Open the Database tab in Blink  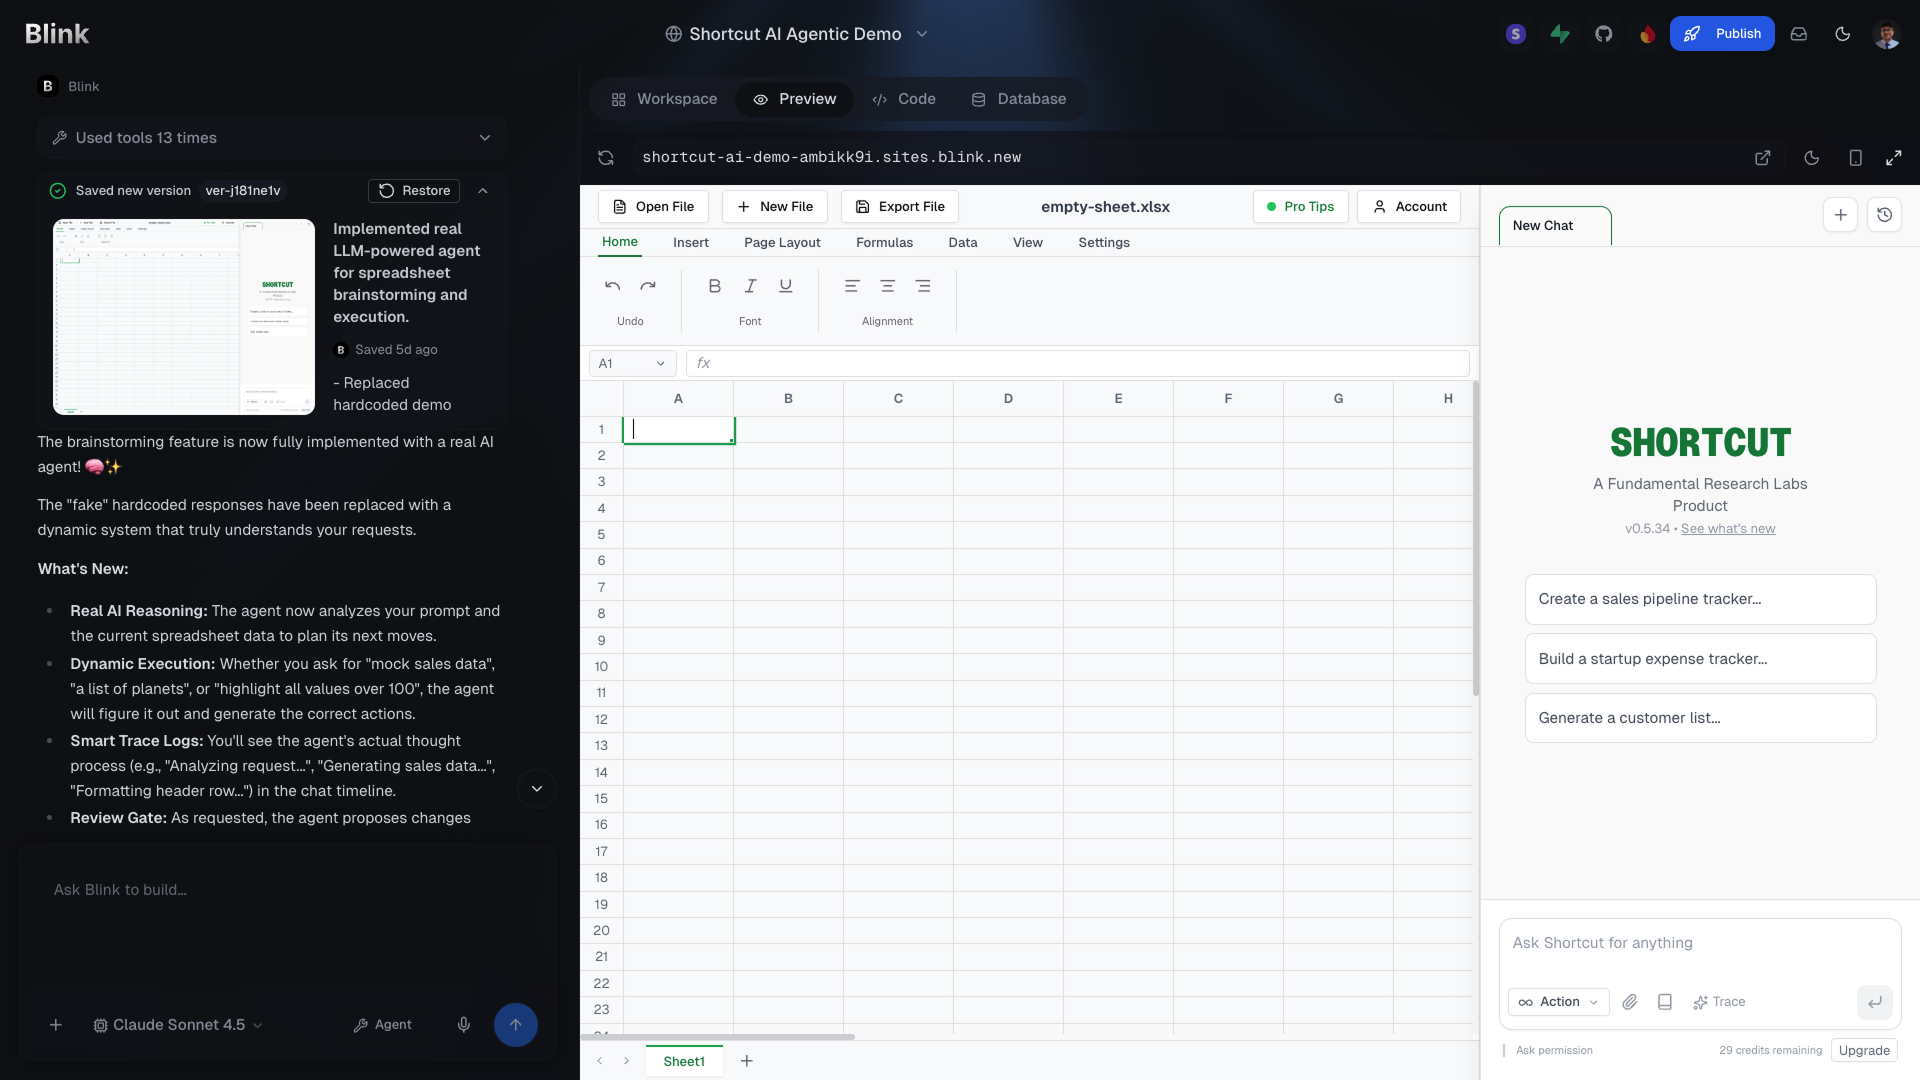click(1019, 99)
